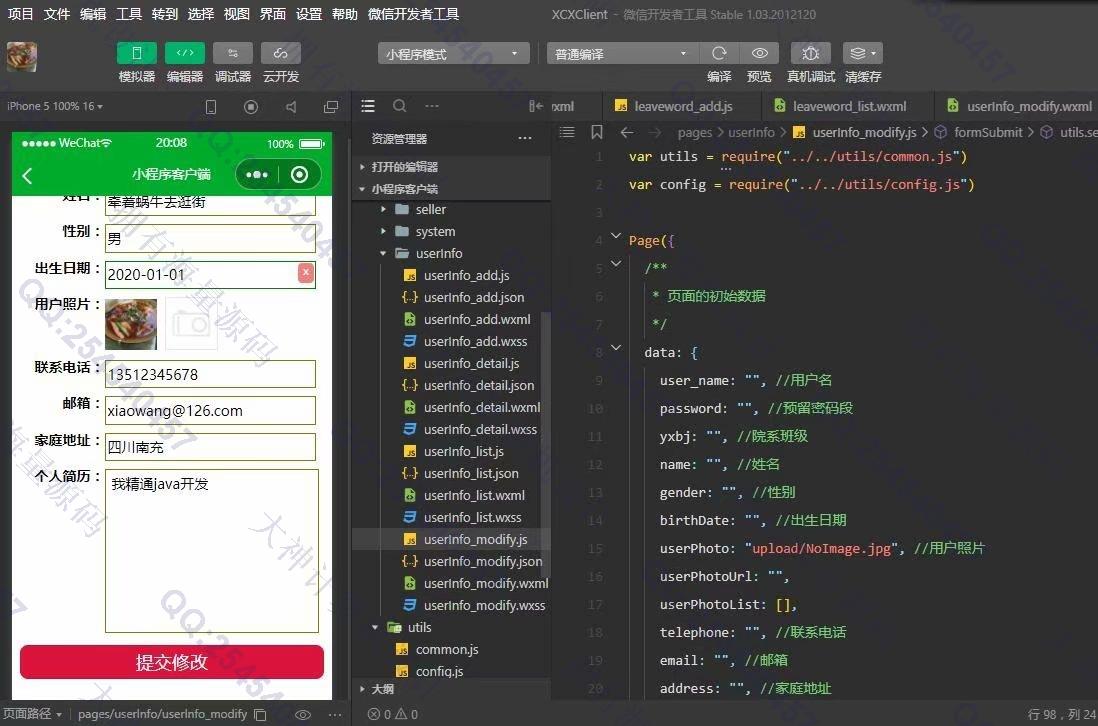The height and width of the screenshot is (726, 1098).
Task: Click the bookmark icon in the editor toolbar
Action: click(597, 132)
